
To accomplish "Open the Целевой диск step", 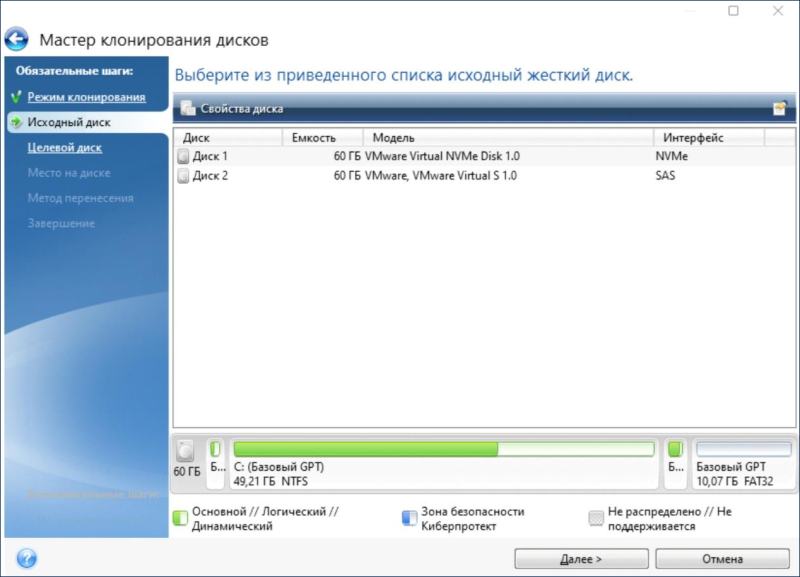I will pos(64,148).
